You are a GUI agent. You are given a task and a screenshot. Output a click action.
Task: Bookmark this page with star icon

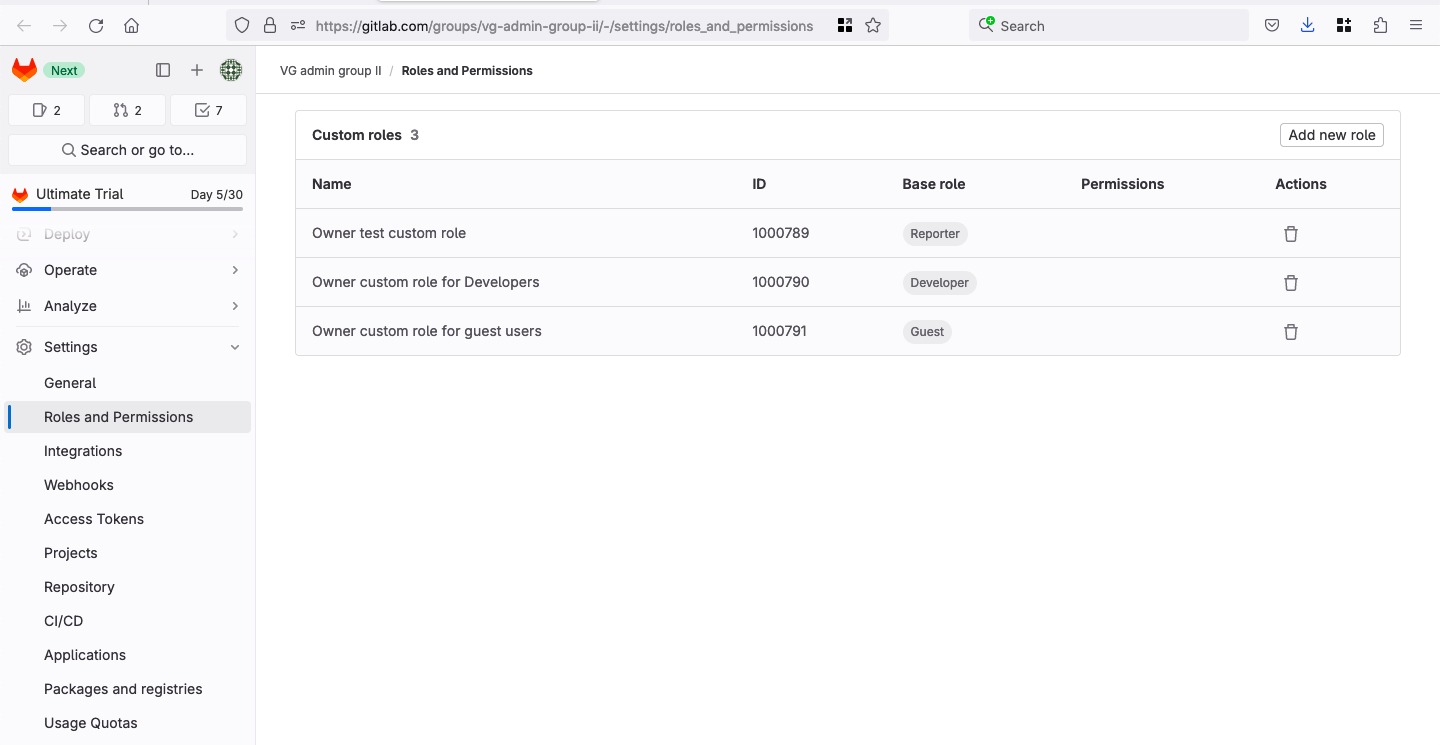coord(873,26)
